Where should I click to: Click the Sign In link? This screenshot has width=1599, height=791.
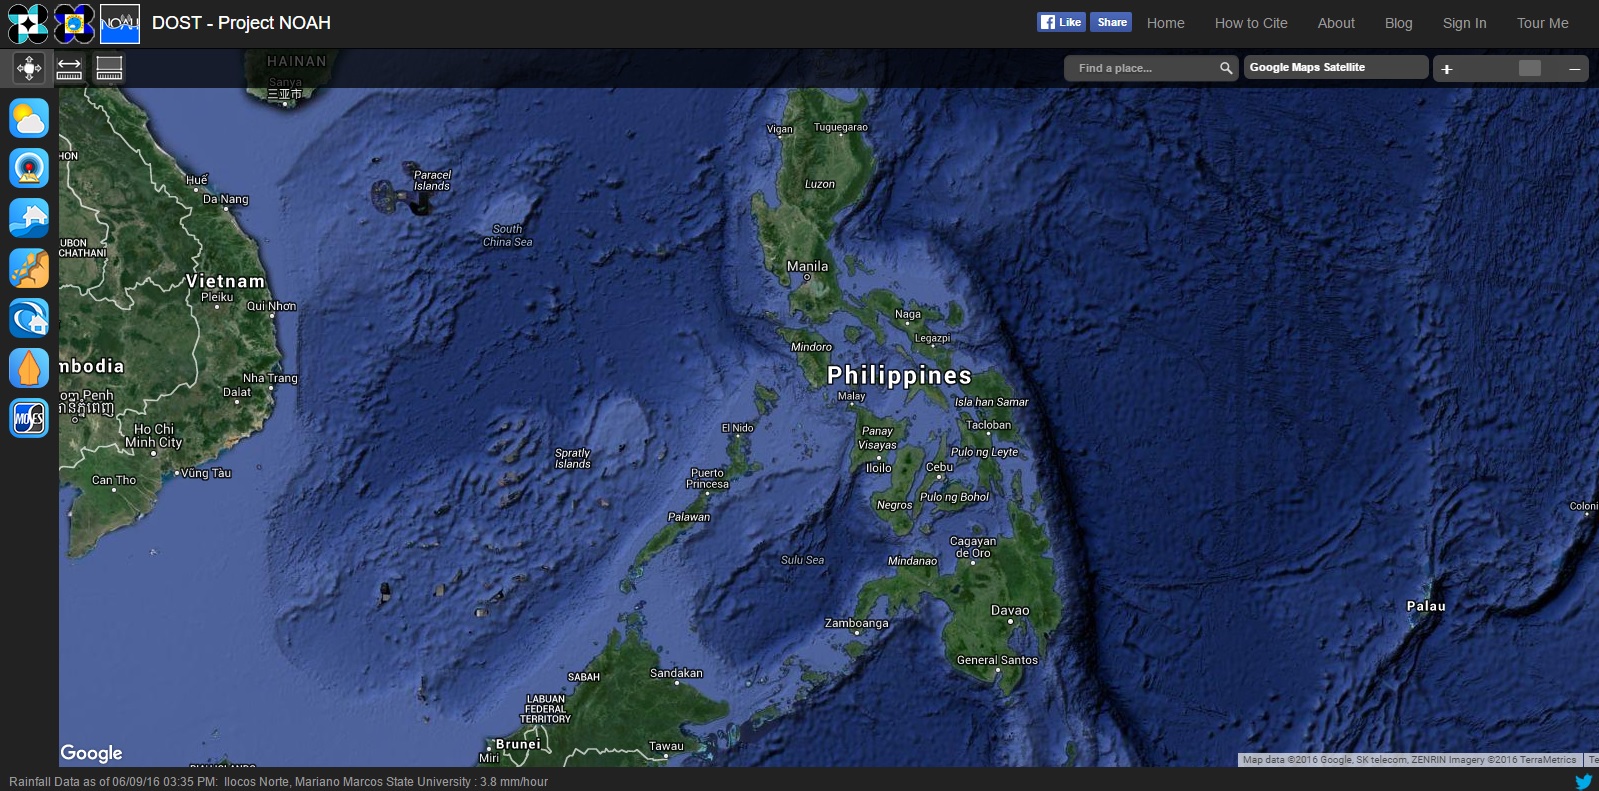point(1464,23)
